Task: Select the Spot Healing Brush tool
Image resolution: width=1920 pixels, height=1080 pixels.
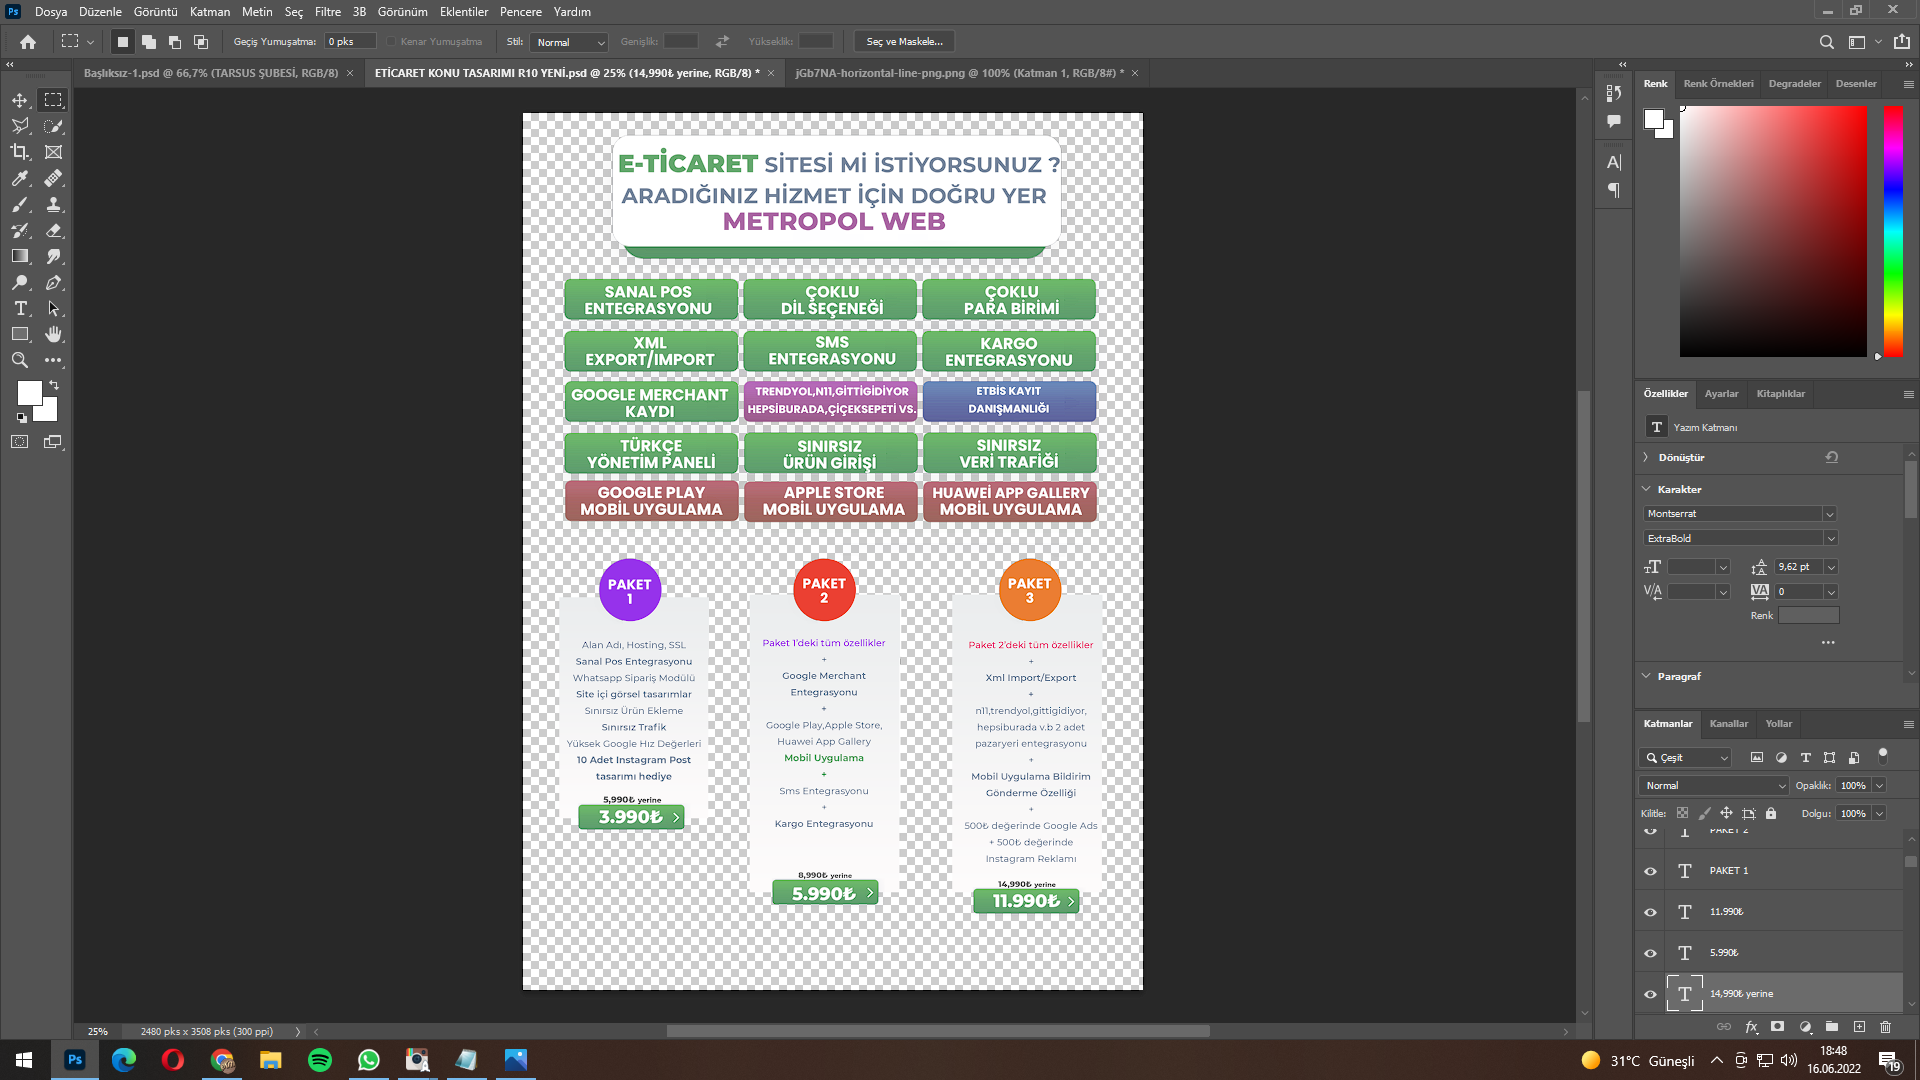Action: 53,178
